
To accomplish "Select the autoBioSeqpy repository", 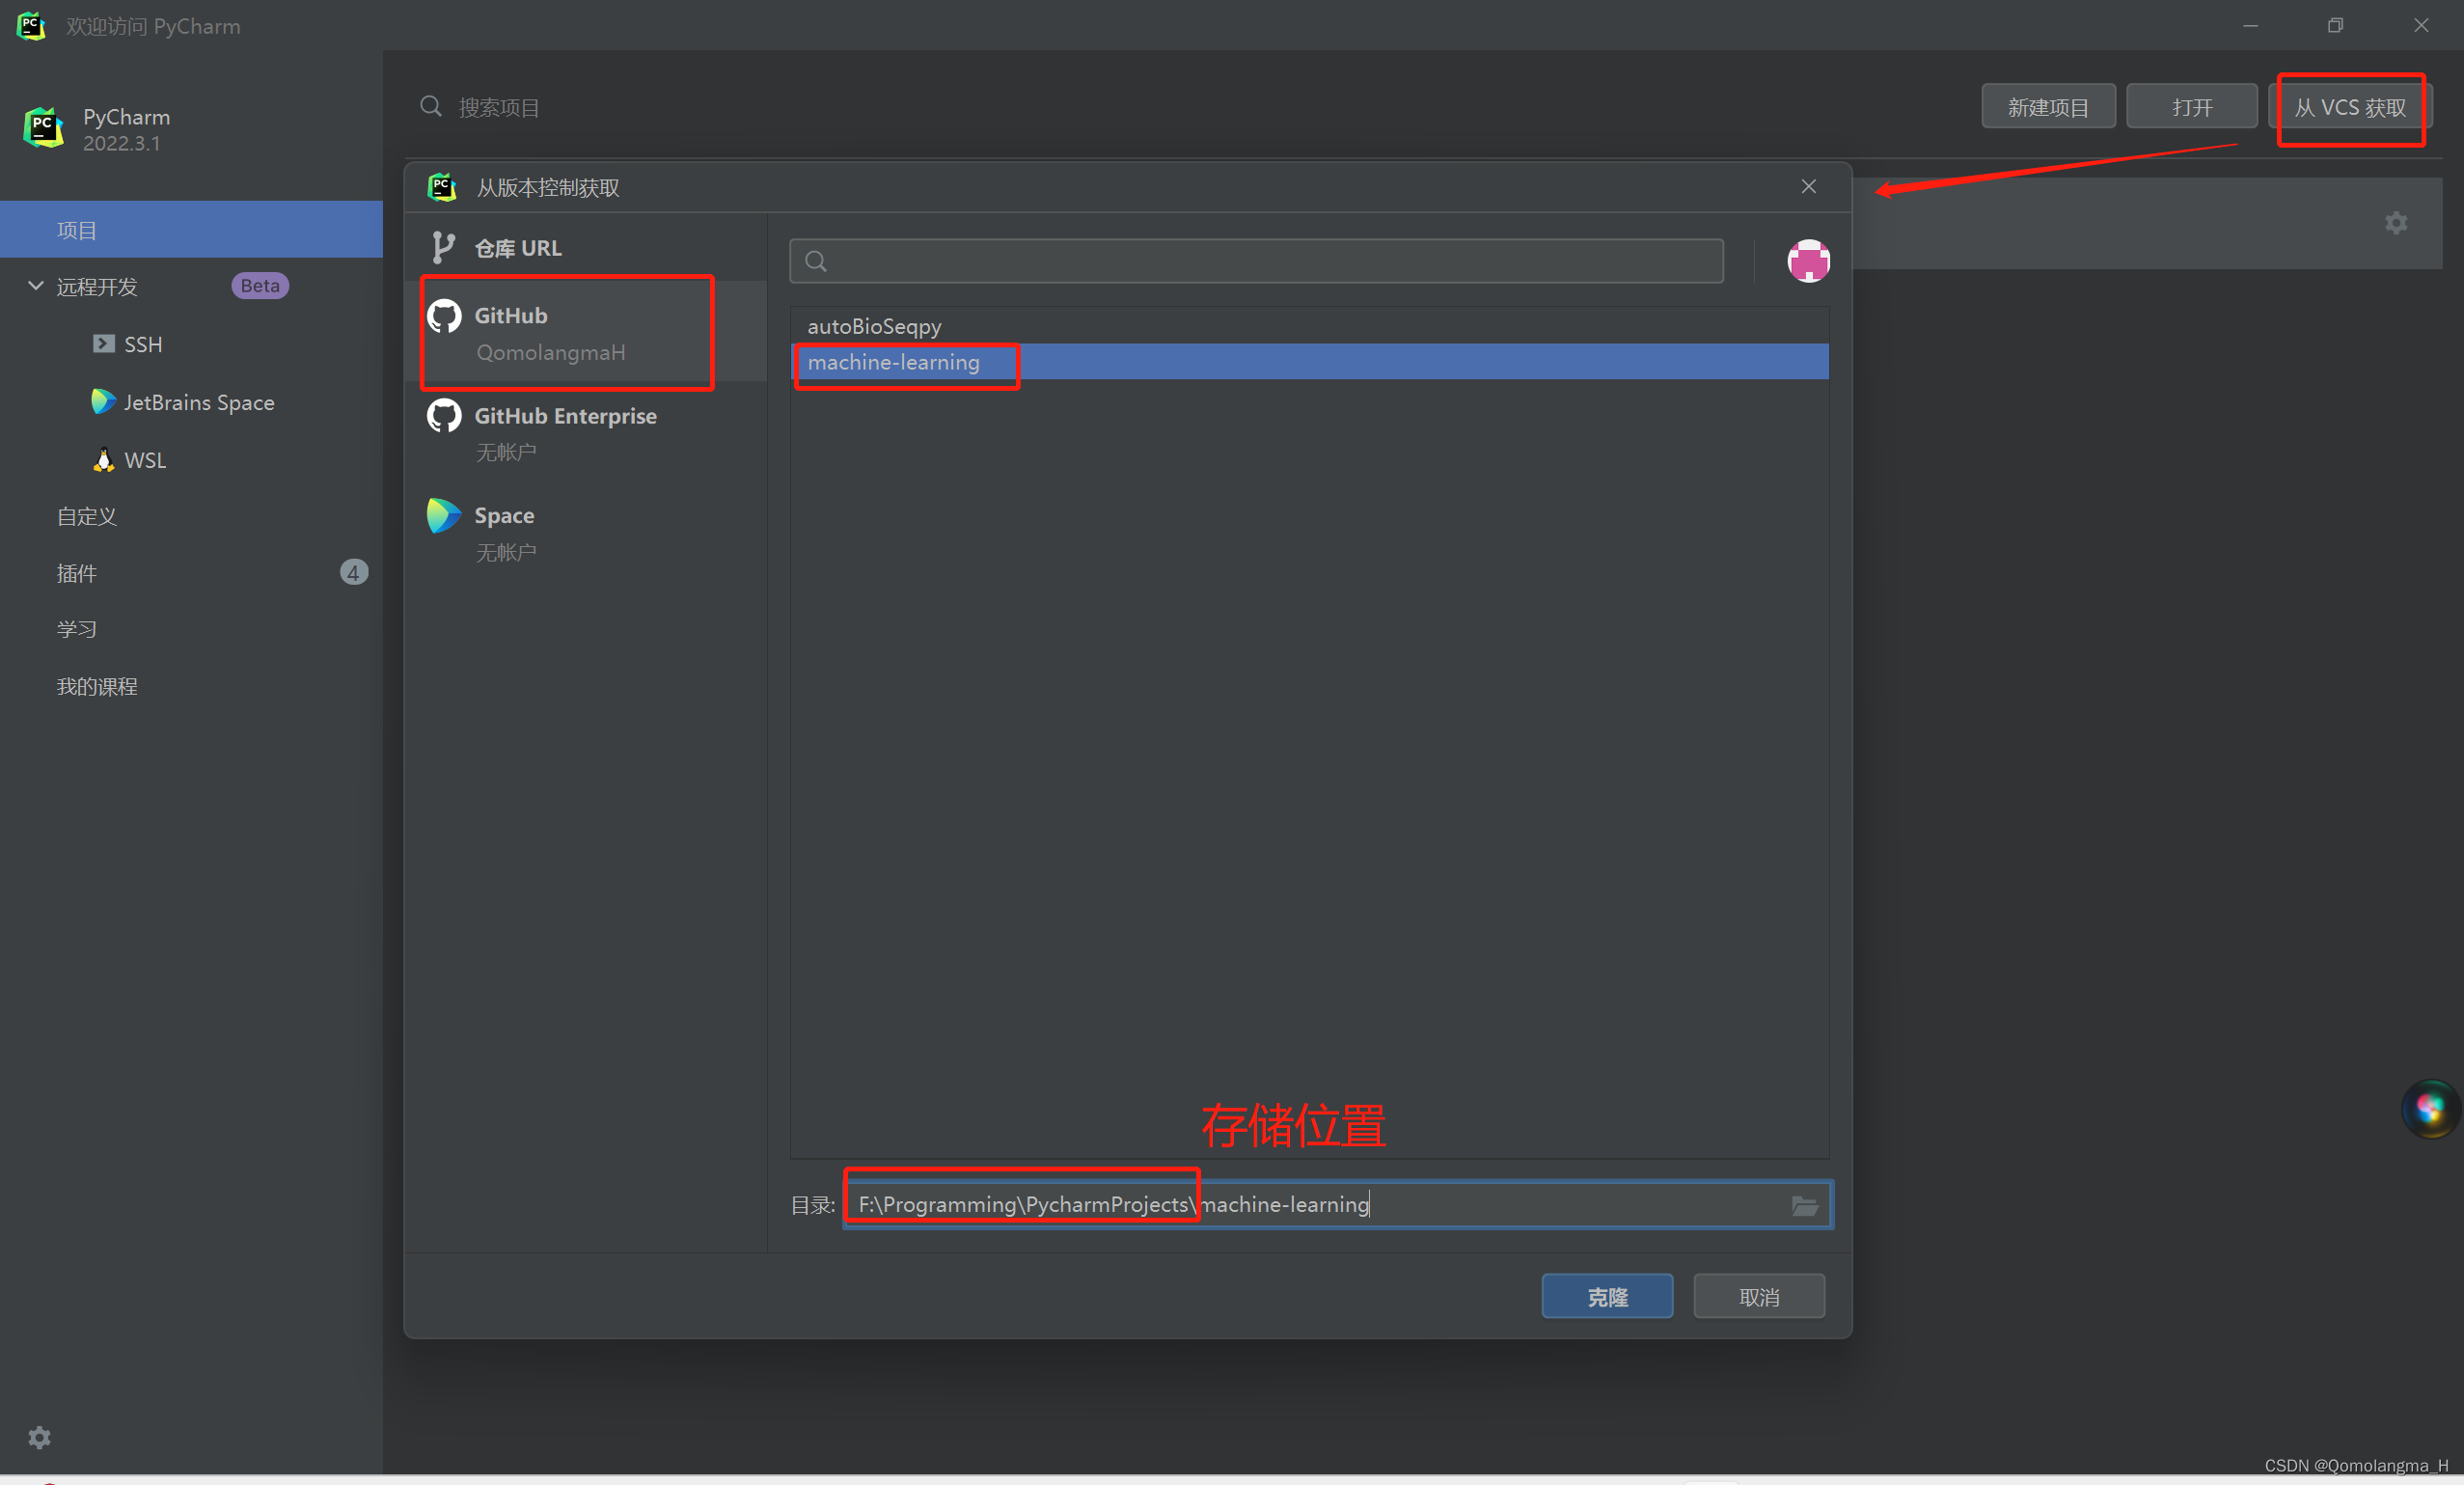I will click(874, 325).
